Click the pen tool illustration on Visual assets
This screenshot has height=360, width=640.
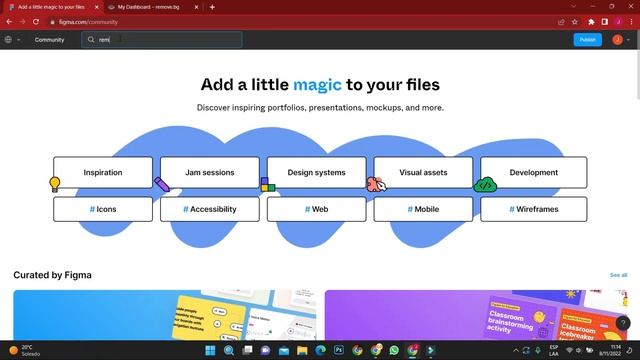(x=376, y=184)
